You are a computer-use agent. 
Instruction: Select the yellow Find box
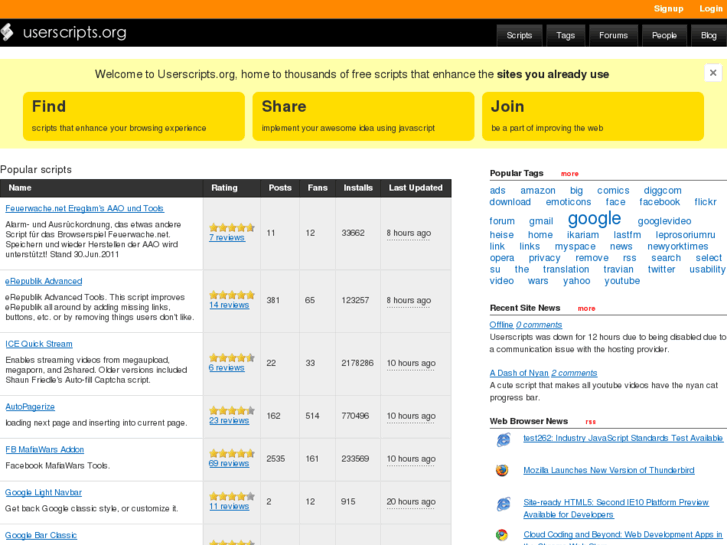click(133, 116)
